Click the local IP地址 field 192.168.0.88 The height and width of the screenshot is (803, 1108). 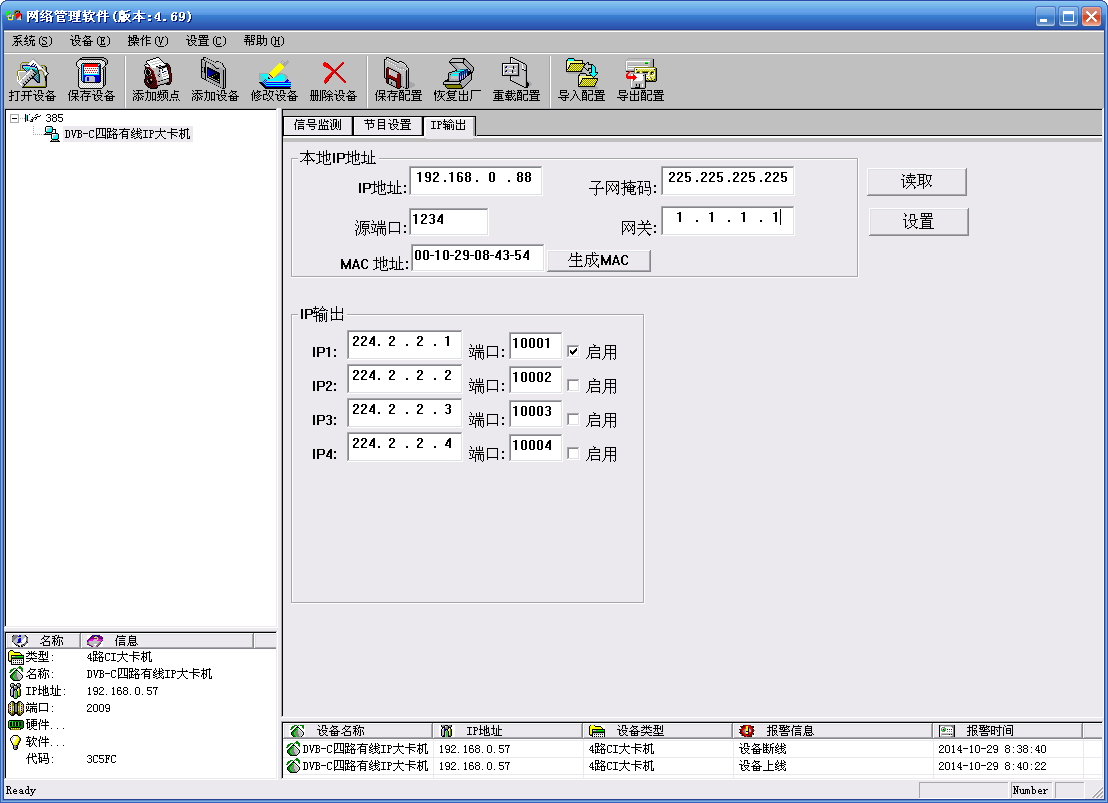476,180
